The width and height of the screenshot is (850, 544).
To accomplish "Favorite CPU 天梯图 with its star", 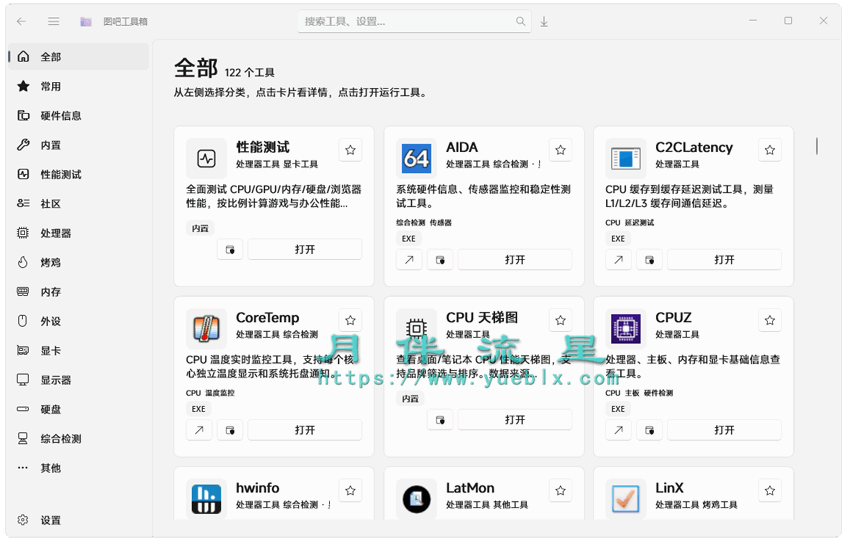I will tap(561, 320).
